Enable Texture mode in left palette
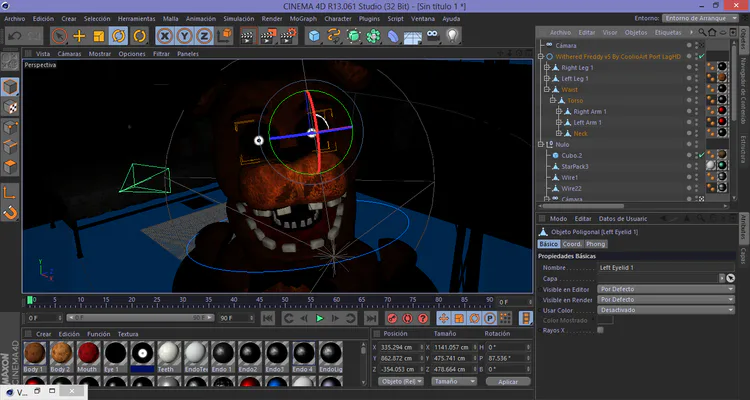750x400 pixels. [x=10, y=107]
